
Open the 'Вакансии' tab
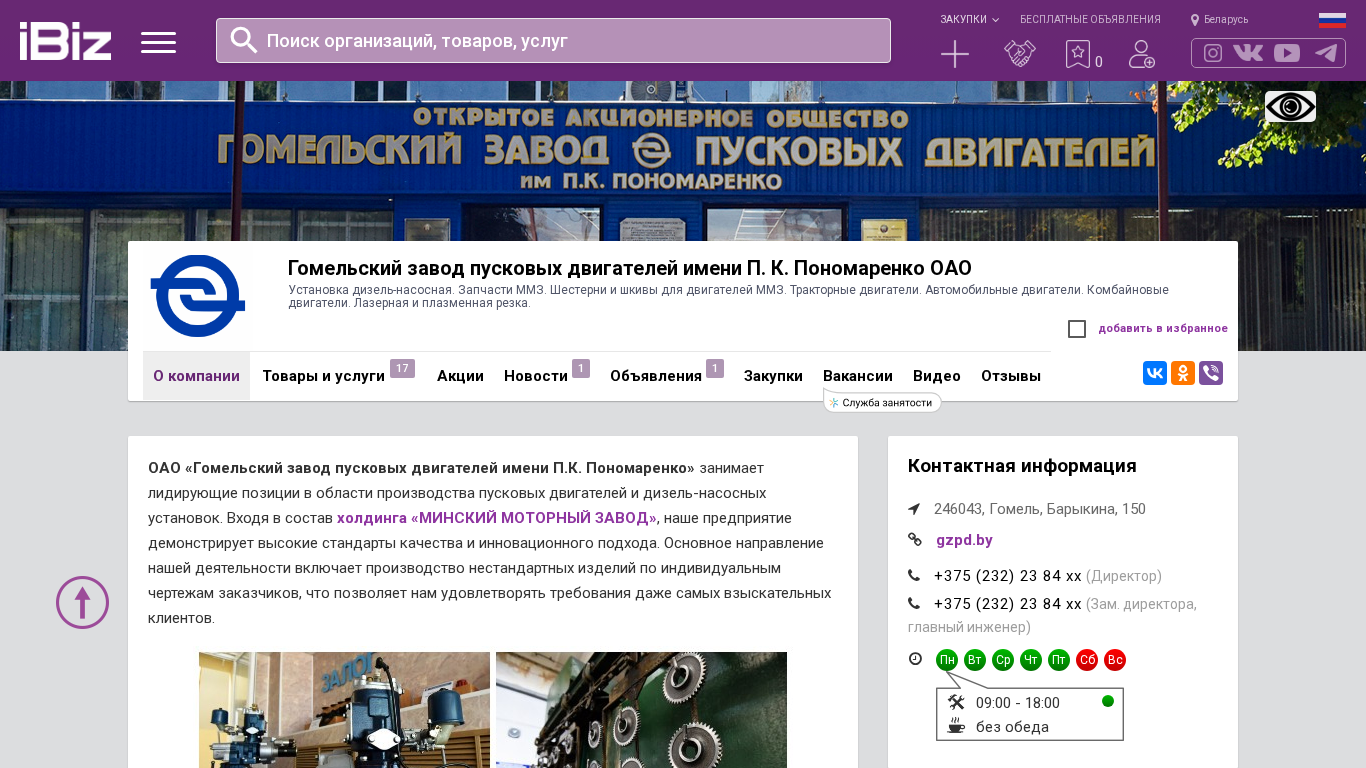click(x=858, y=376)
